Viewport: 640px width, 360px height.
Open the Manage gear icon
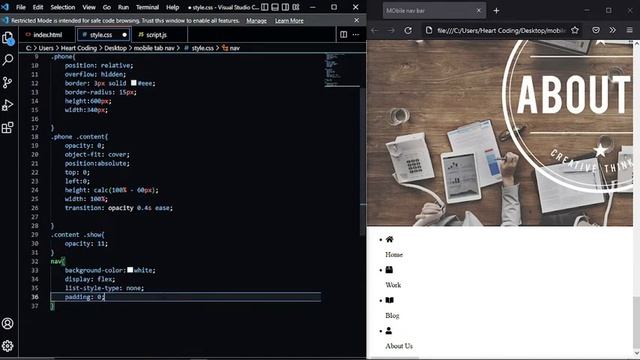pos(8,346)
